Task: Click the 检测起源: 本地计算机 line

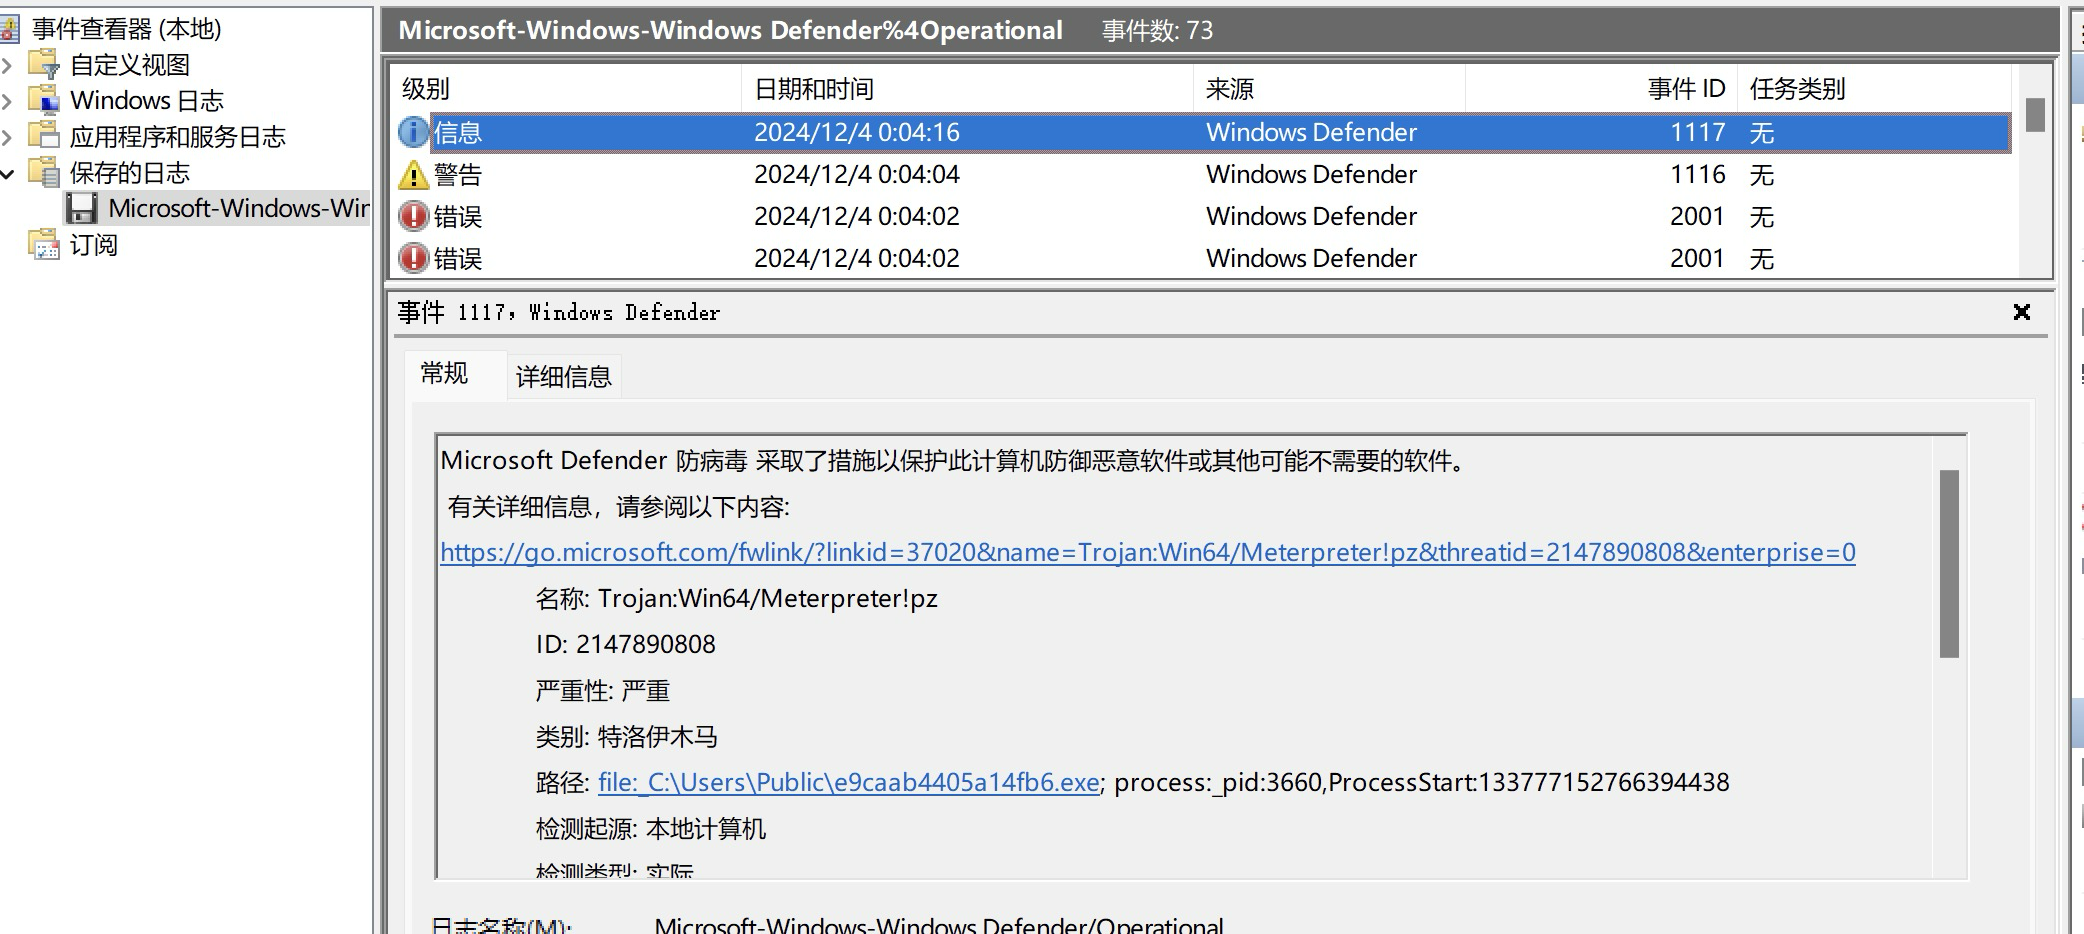Action: click(x=651, y=828)
